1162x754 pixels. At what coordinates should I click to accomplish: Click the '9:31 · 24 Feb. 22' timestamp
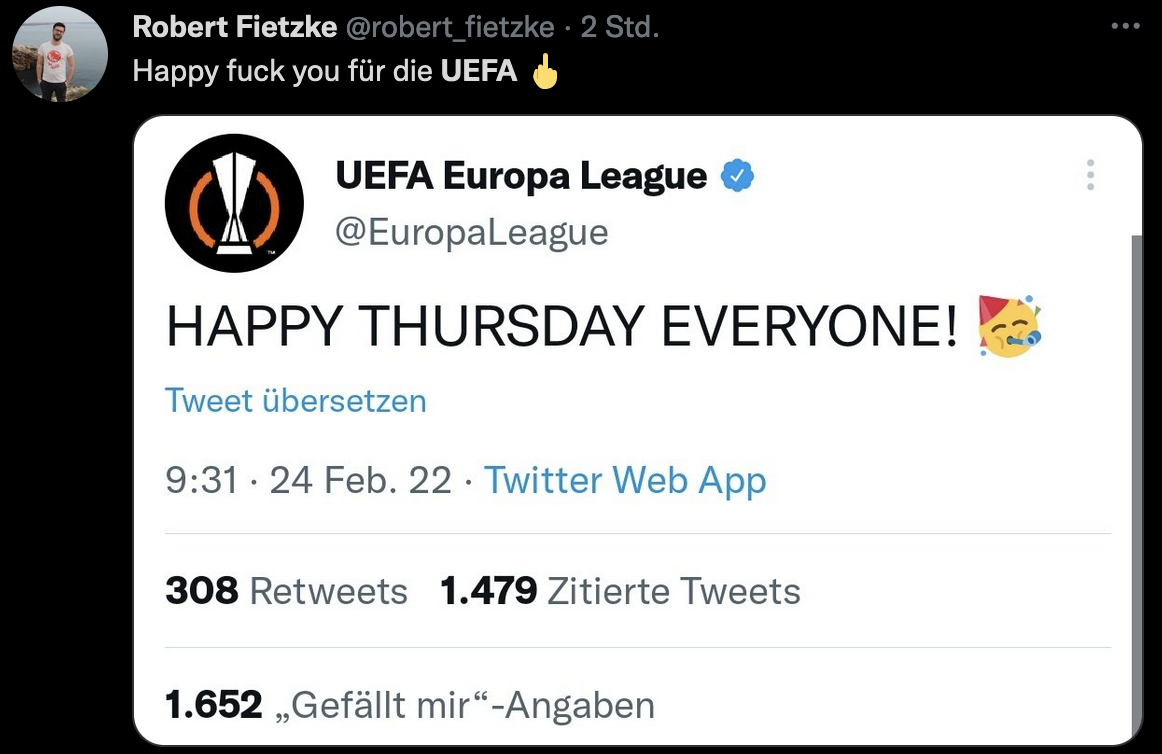tap(309, 481)
